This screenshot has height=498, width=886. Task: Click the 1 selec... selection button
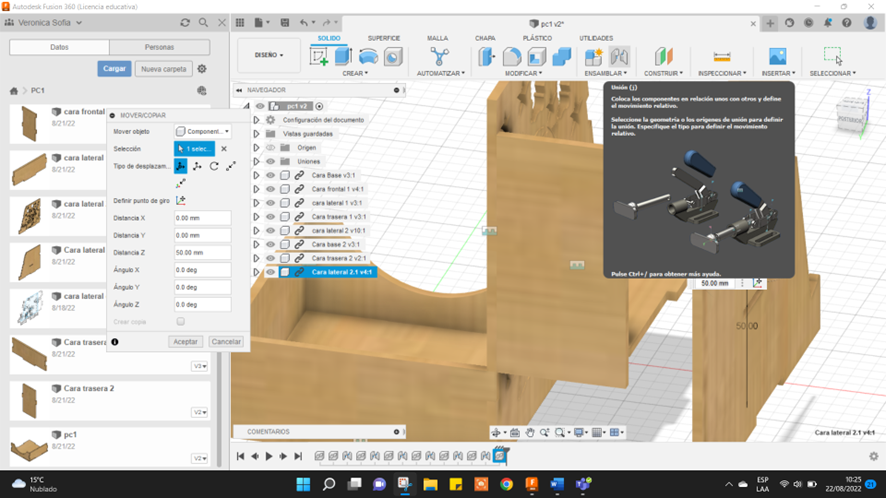[194, 149]
